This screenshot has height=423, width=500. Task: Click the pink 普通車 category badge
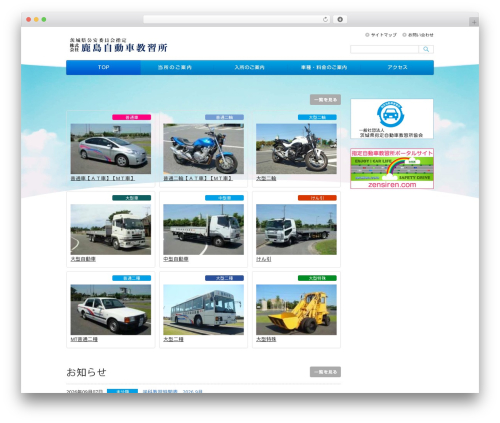point(132,117)
